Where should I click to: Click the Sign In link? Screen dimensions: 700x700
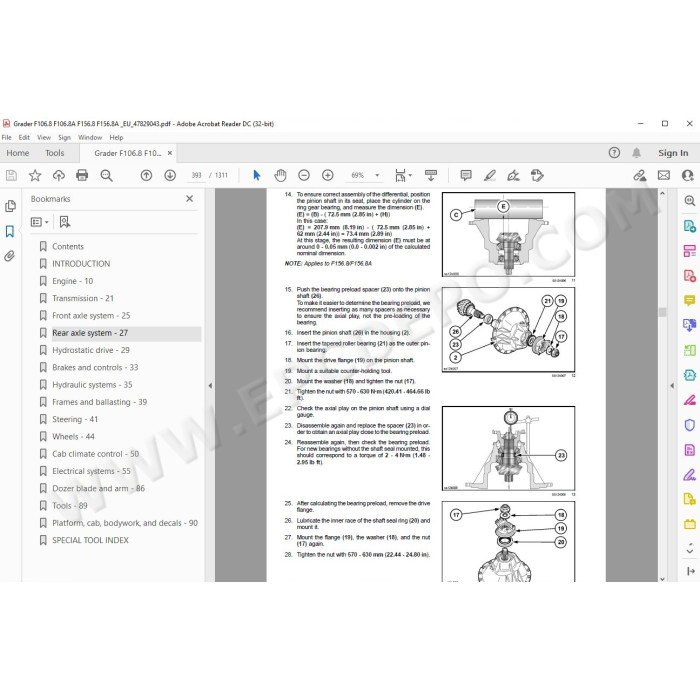[673, 153]
